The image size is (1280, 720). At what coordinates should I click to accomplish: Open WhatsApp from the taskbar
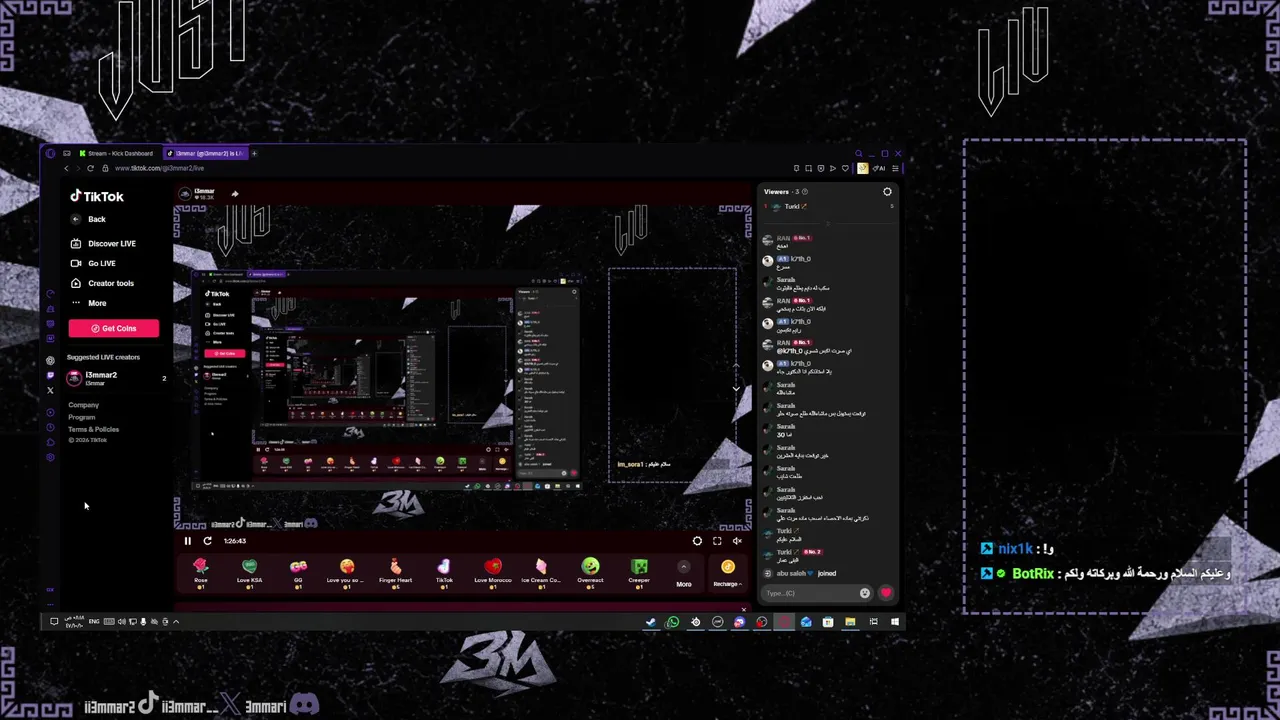(x=673, y=622)
